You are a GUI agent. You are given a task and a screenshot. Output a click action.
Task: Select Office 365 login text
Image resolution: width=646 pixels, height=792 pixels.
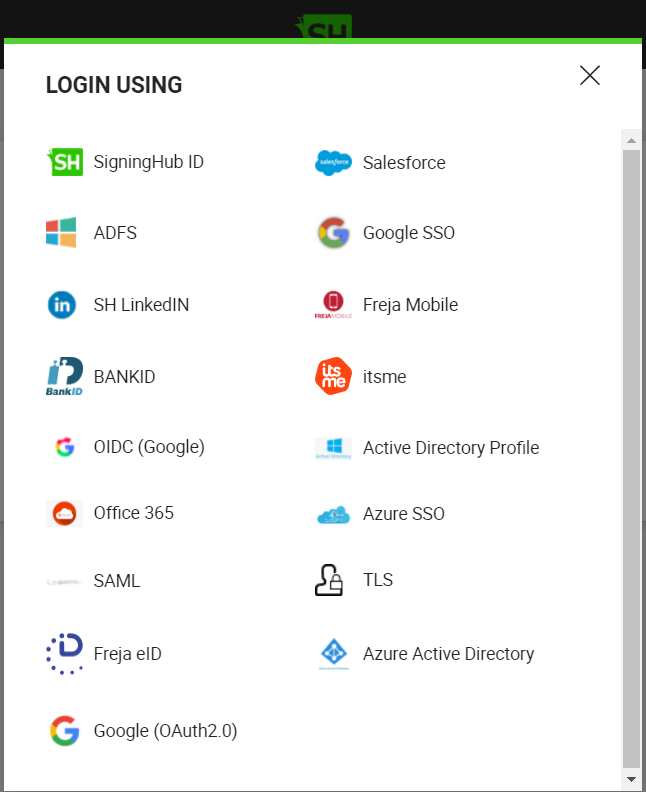pos(134,513)
